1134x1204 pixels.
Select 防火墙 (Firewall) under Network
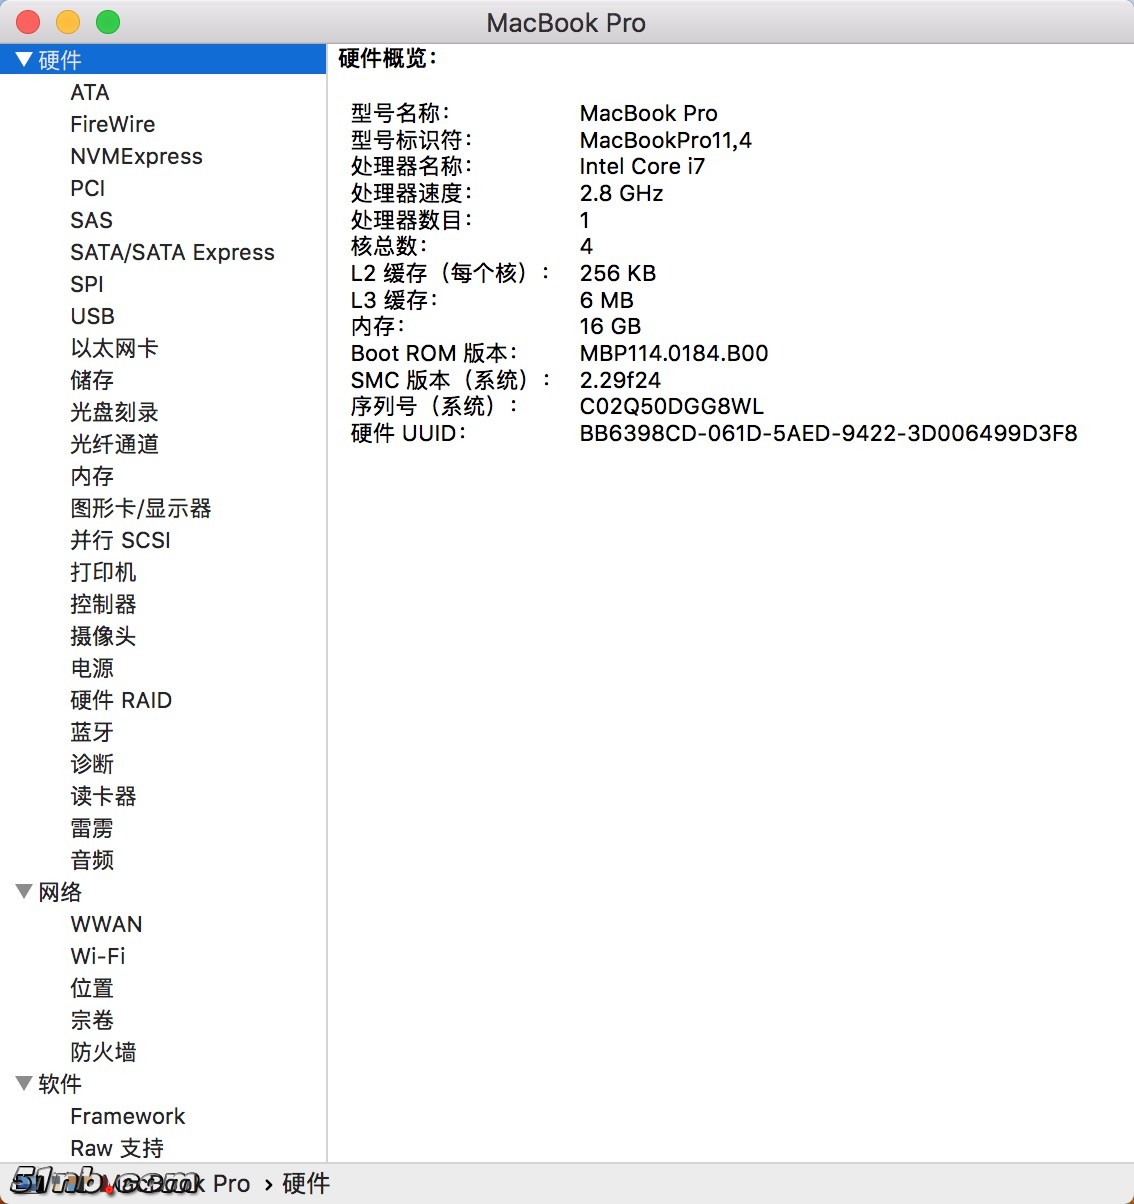click(x=103, y=1052)
